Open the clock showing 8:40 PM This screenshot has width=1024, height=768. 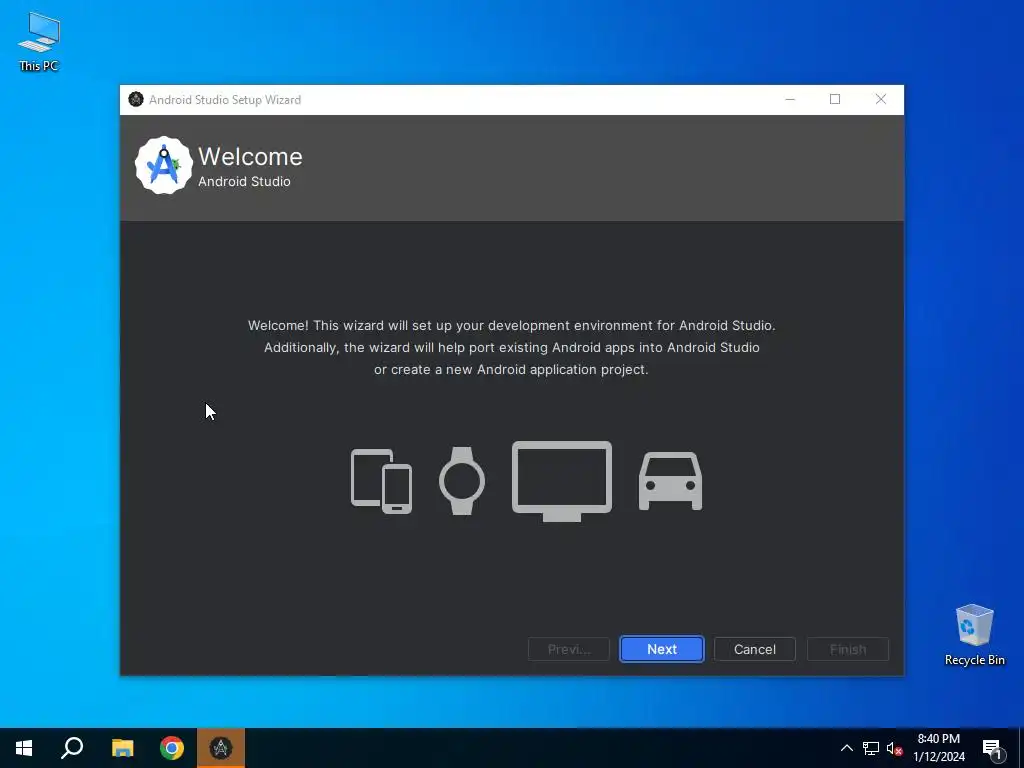tap(938, 748)
